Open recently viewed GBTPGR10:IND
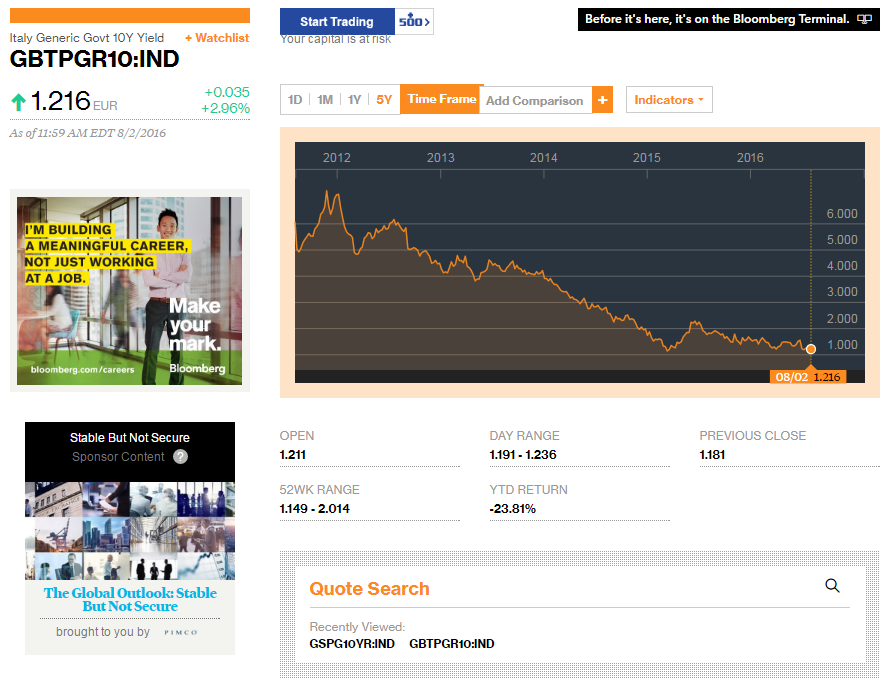Image resolution: width=888 pixels, height=683 pixels. click(452, 644)
